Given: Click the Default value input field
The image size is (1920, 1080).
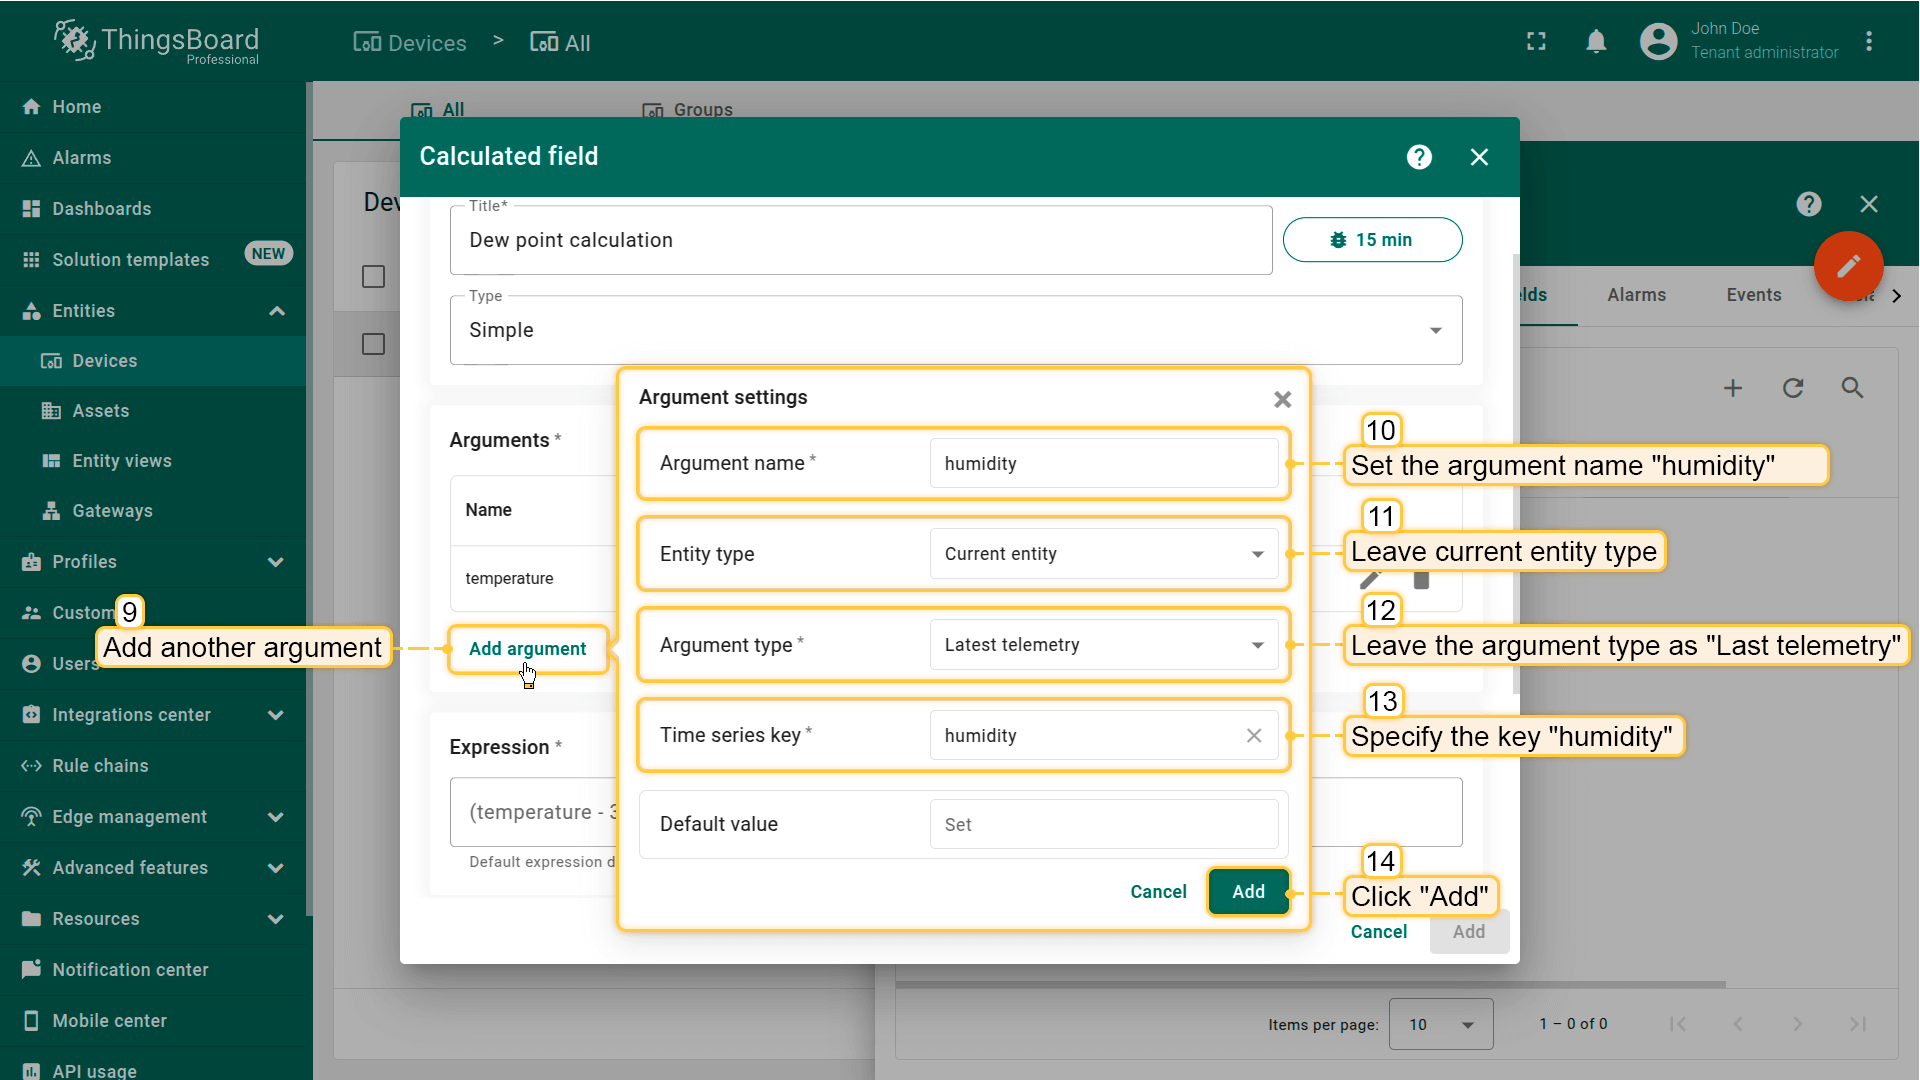Looking at the screenshot, I should point(1103,825).
